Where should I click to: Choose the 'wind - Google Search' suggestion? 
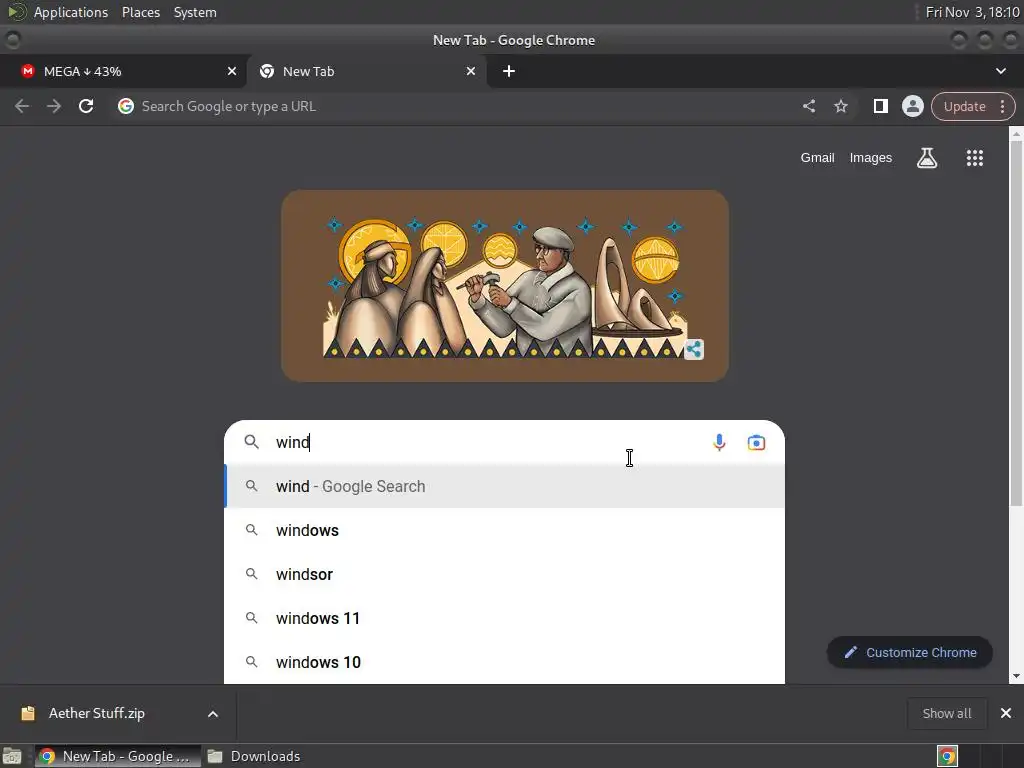point(504,487)
